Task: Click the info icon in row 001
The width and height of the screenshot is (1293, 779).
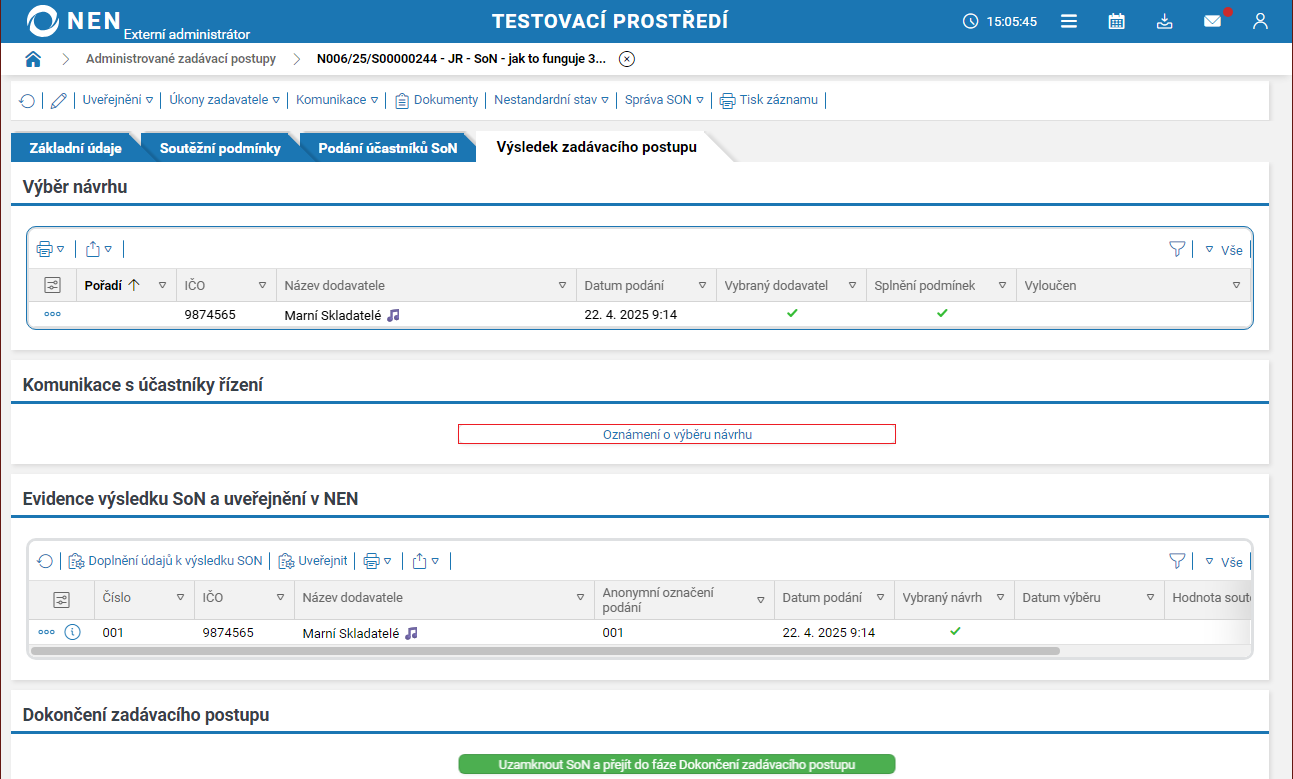Action: pos(72,632)
